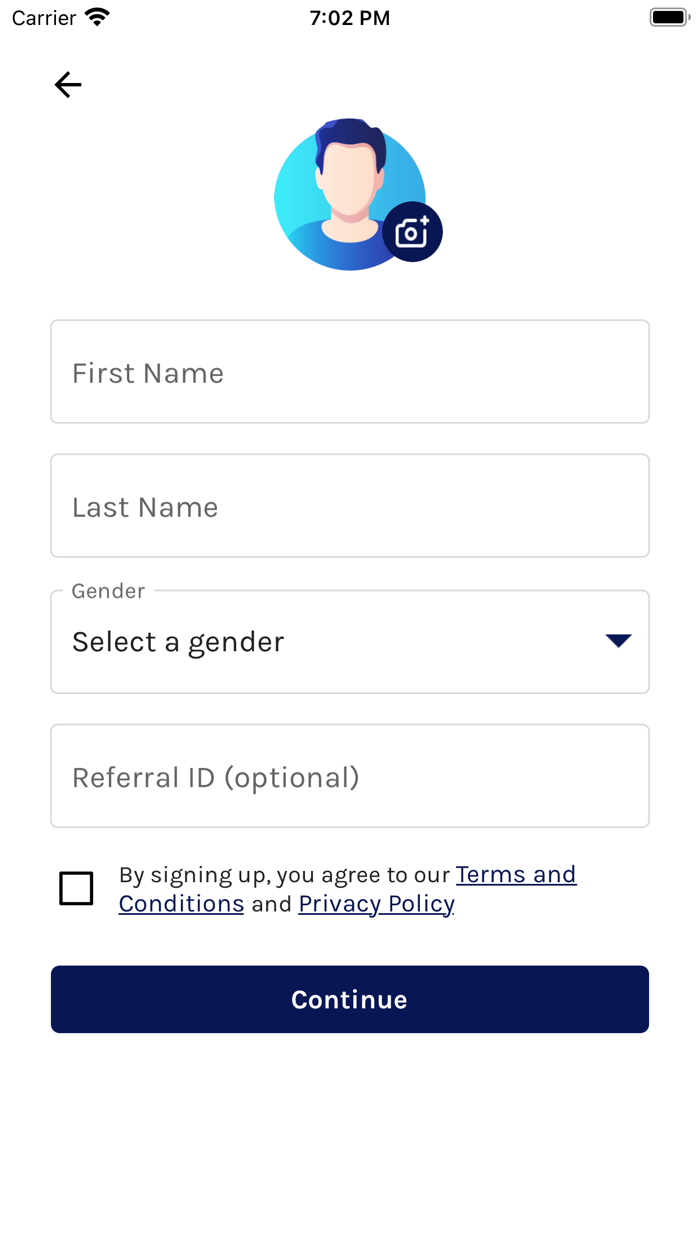
Task: Check the agree-to-terms checkbox
Action: point(76,888)
